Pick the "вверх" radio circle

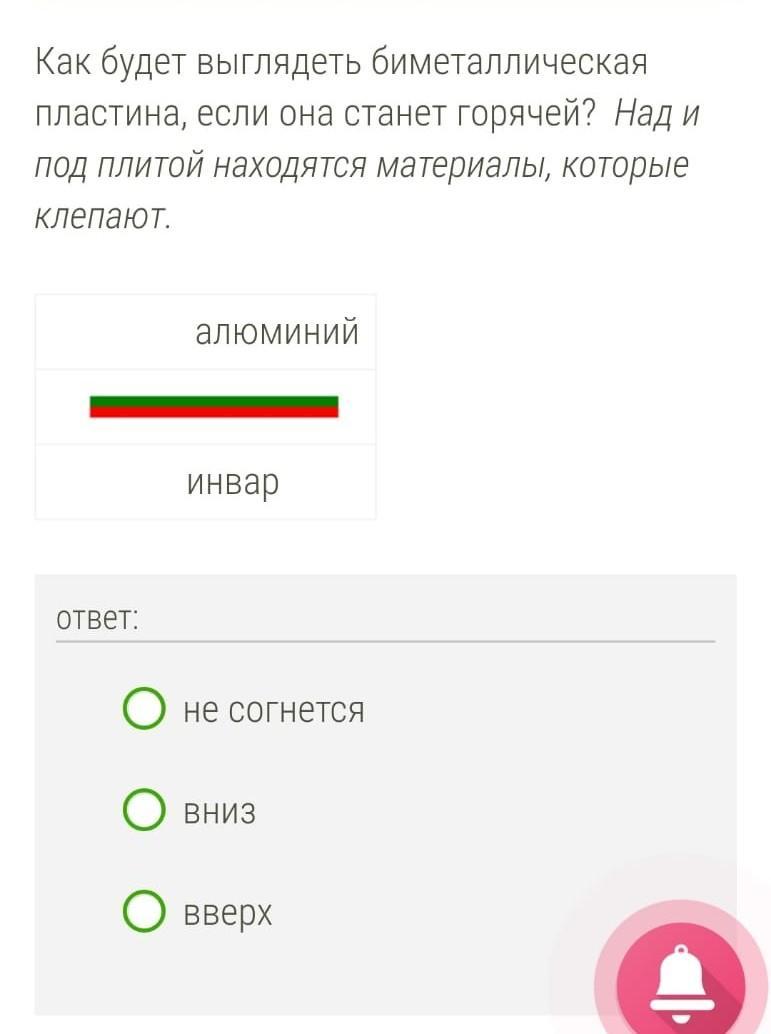tap(143, 911)
